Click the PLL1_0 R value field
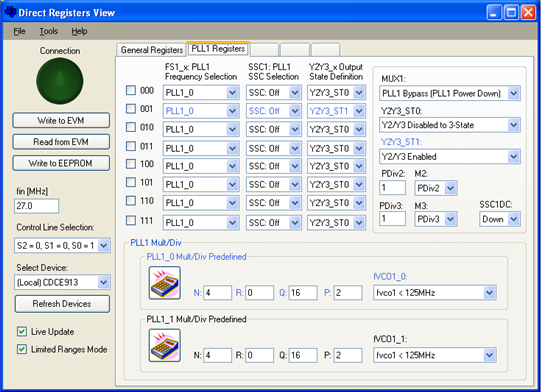Image resolution: width=550 pixels, height=392 pixels. 260,292
